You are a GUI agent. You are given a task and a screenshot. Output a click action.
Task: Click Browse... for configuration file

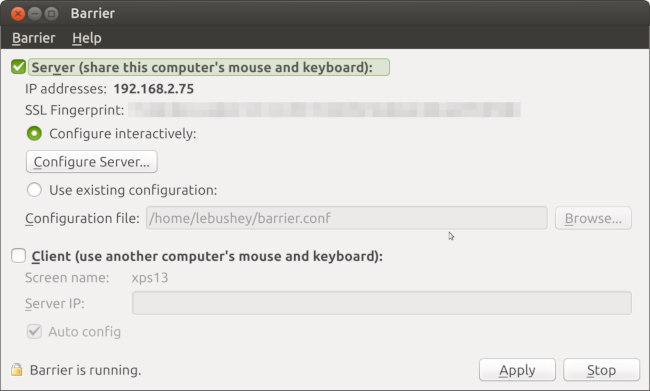[593, 218]
